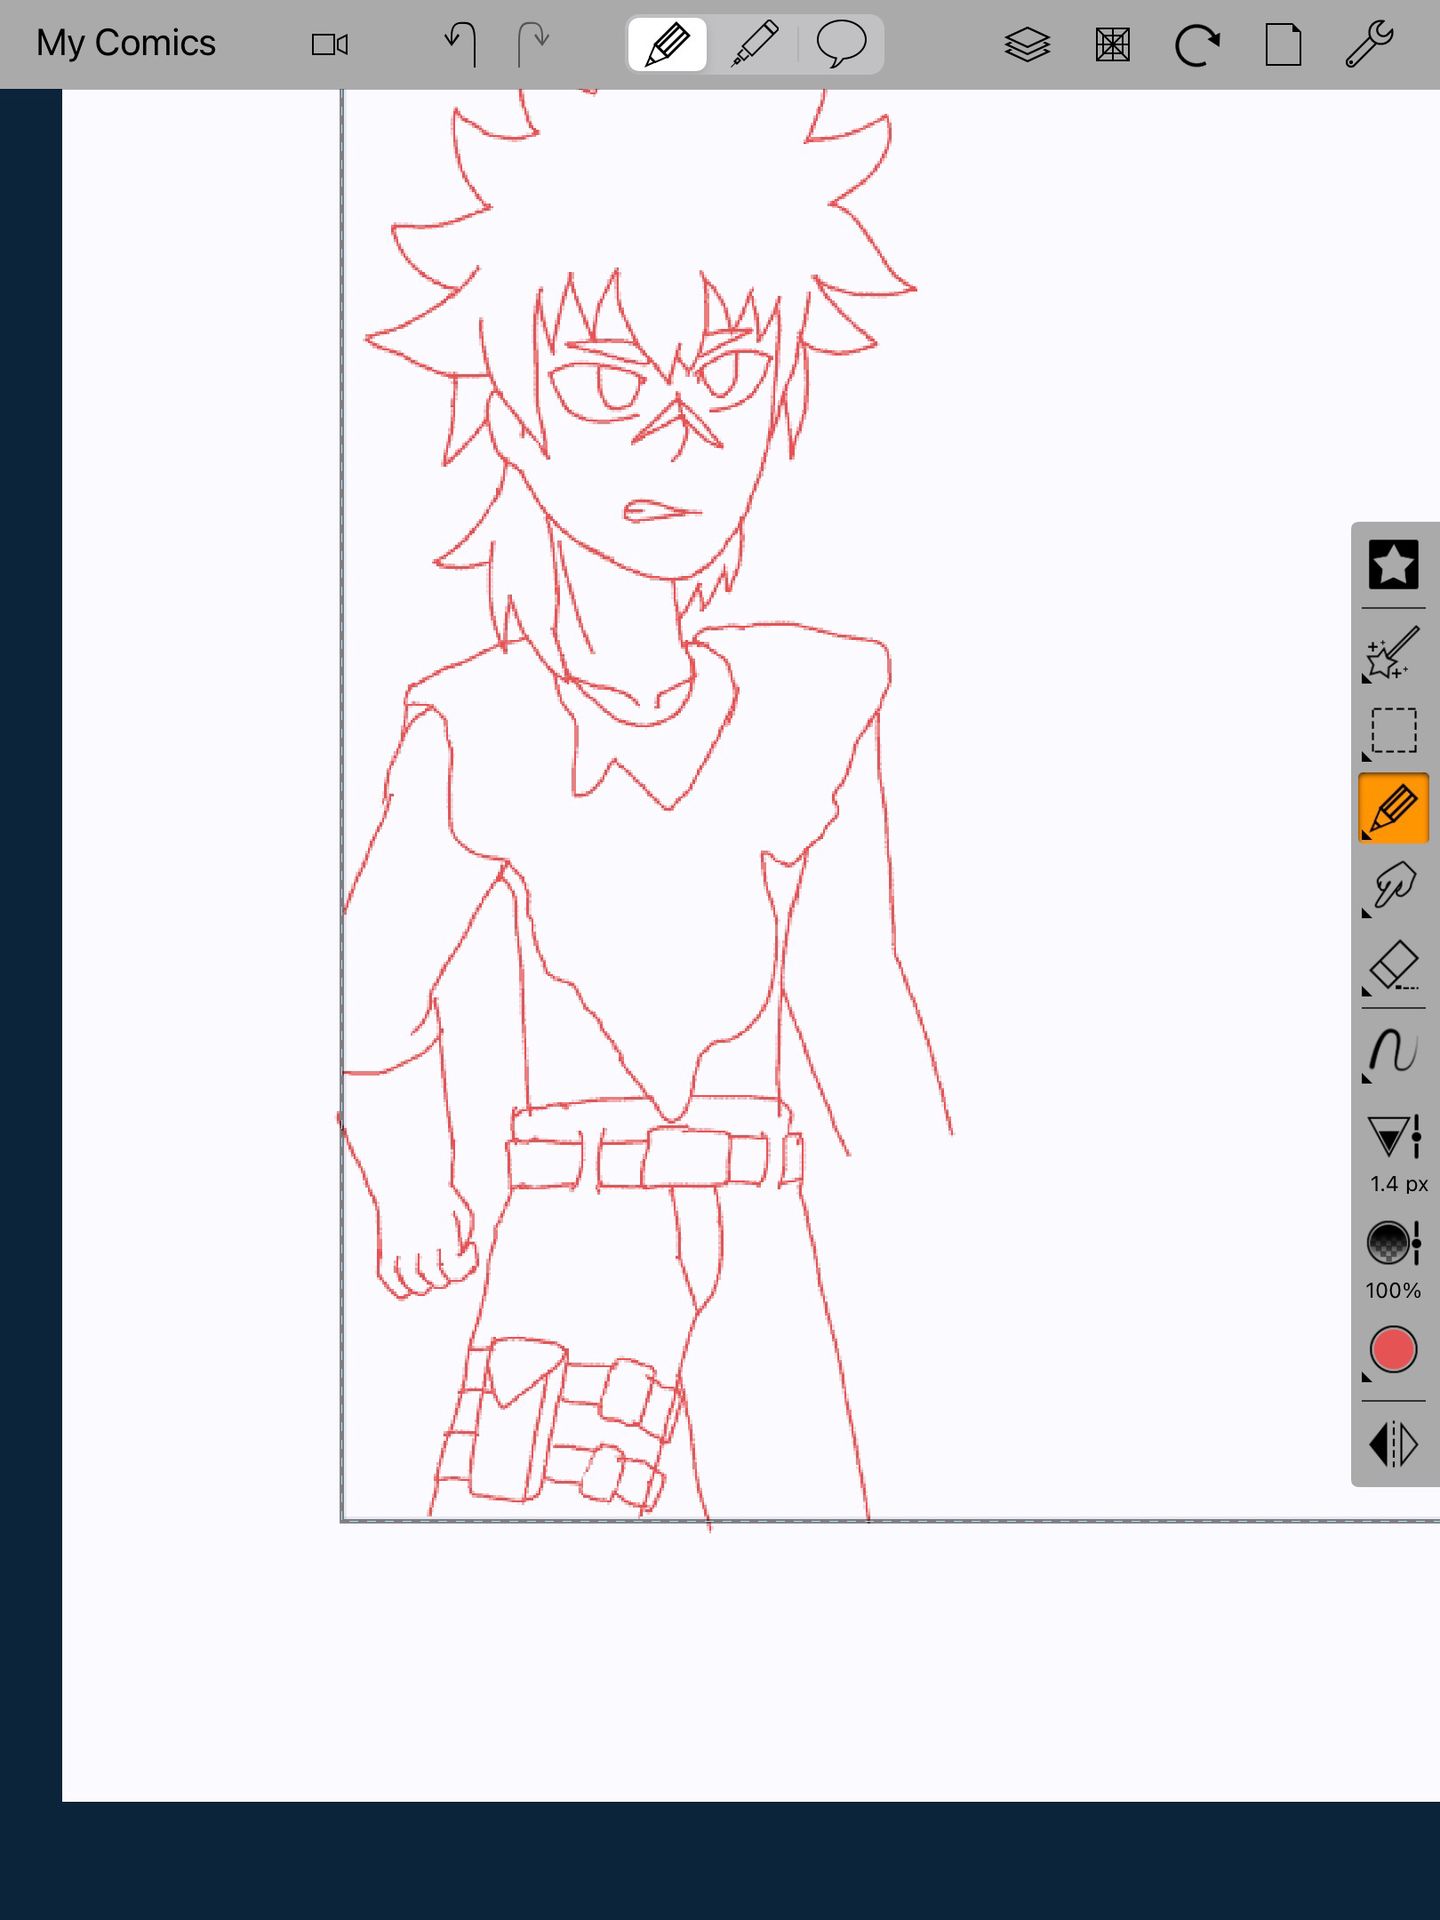Image resolution: width=1440 pixels, height=1920 pixels.
Task: Redo the undone stroke
Action: (533, 45)
